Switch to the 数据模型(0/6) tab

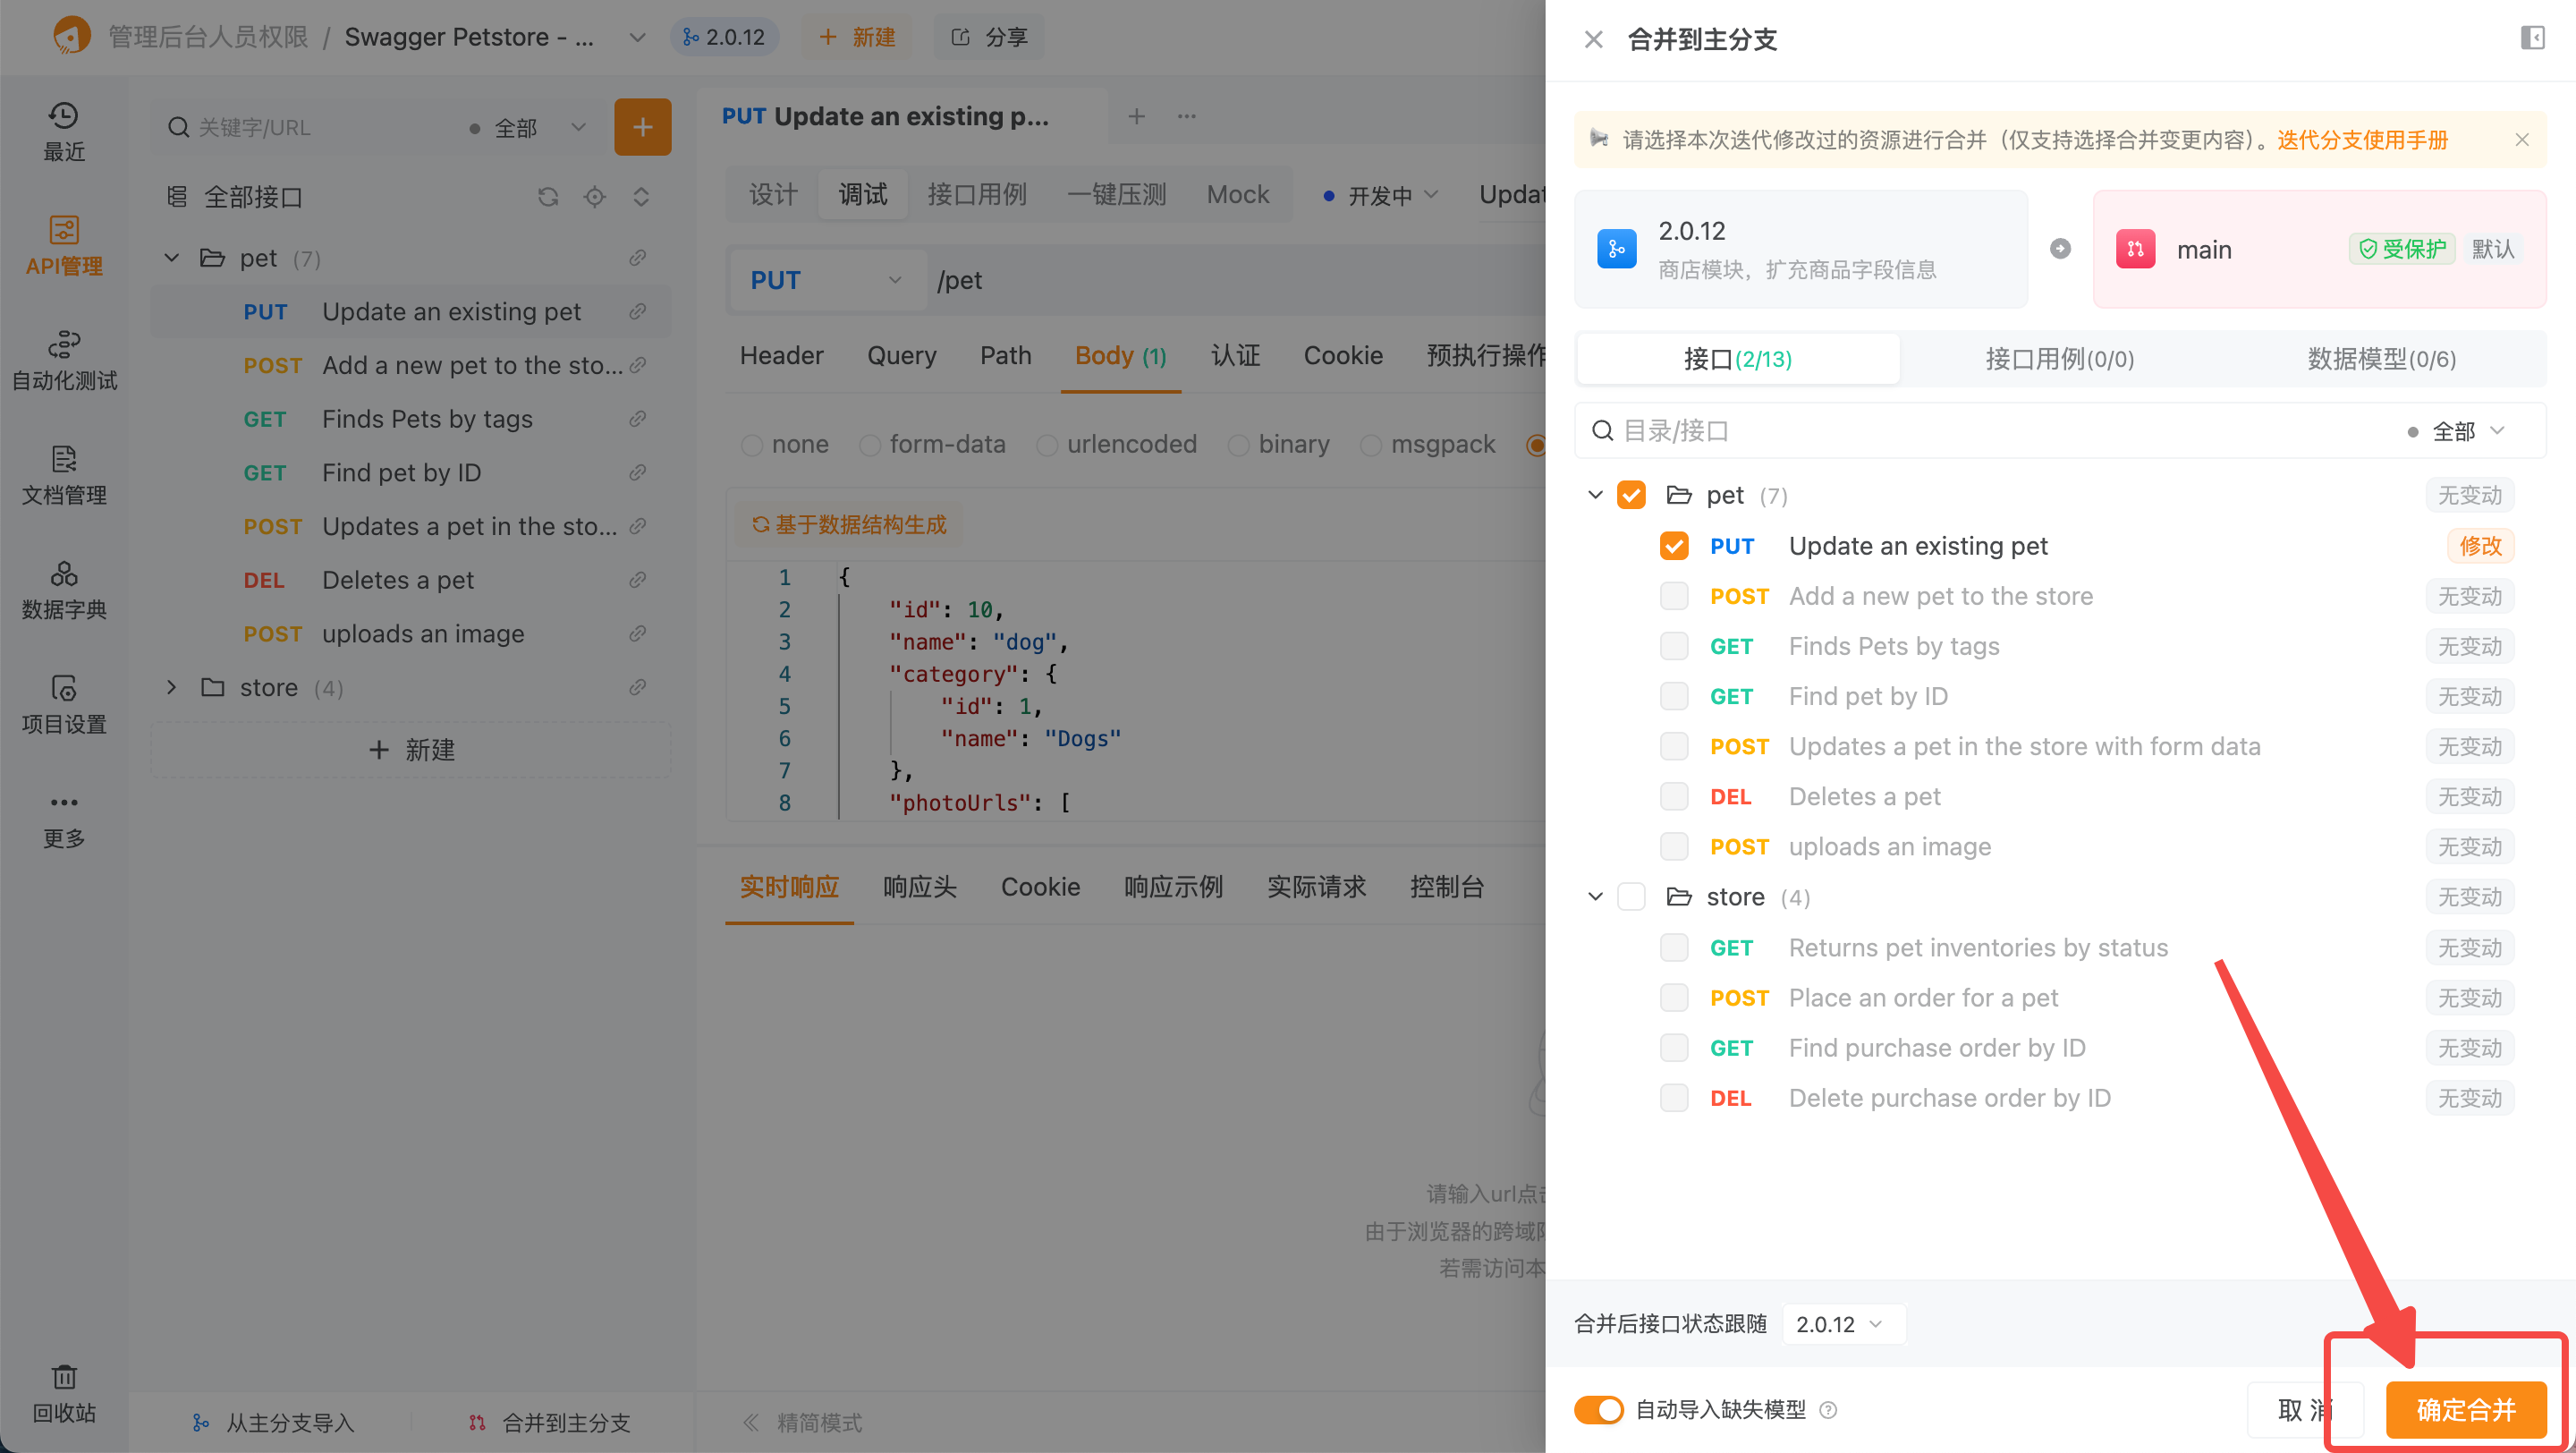[2381, 359]
